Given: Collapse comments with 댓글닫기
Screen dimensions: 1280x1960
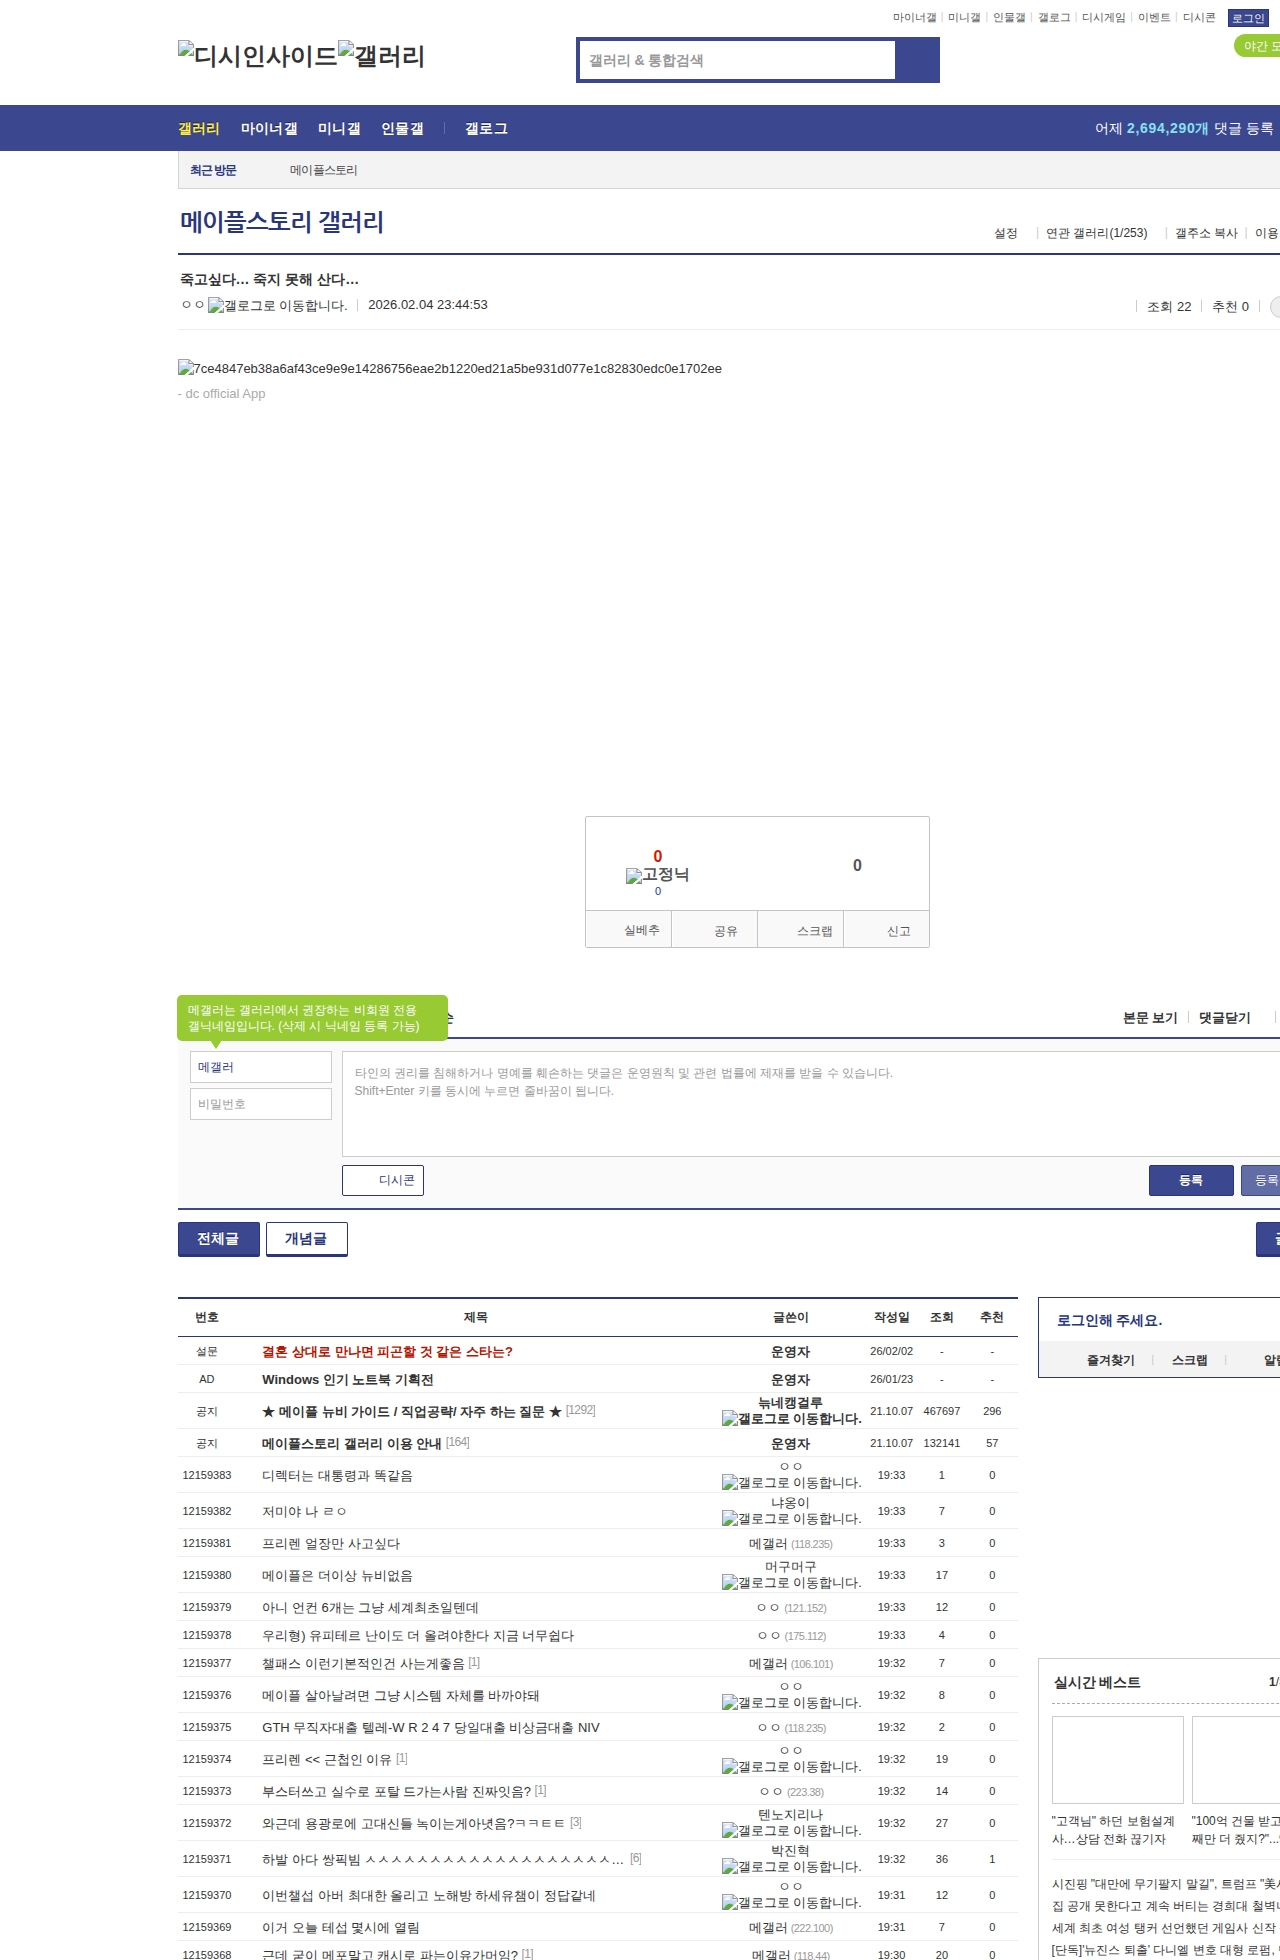Looking at the screenshot, I should [1224, 1018].
